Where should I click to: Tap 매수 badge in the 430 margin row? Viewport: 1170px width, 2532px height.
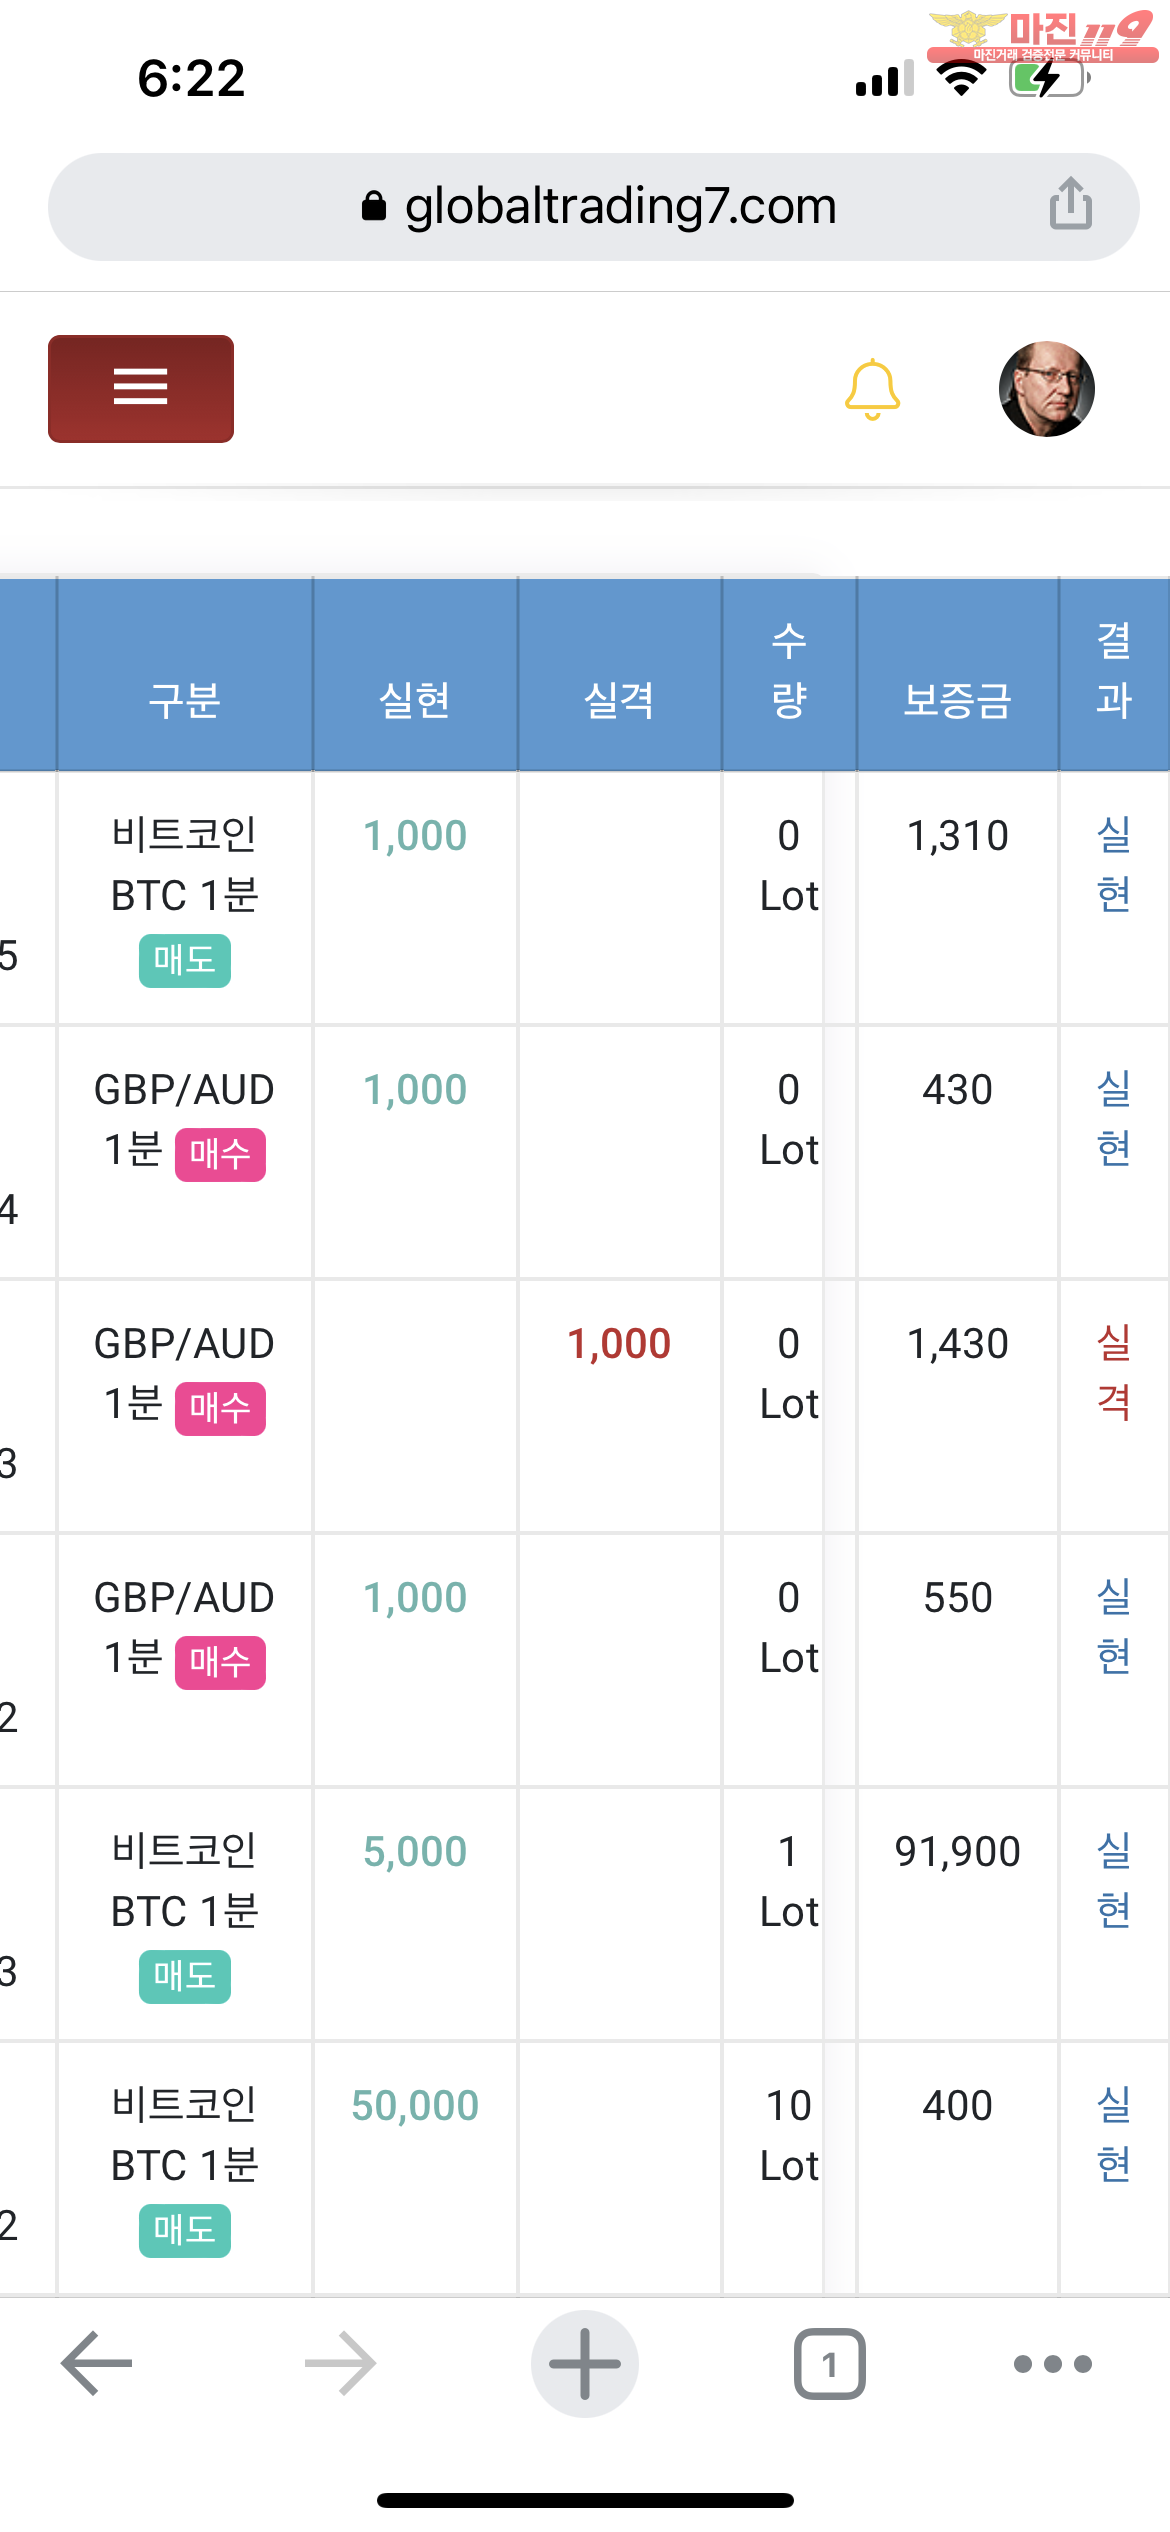[x=220, y=1154]
